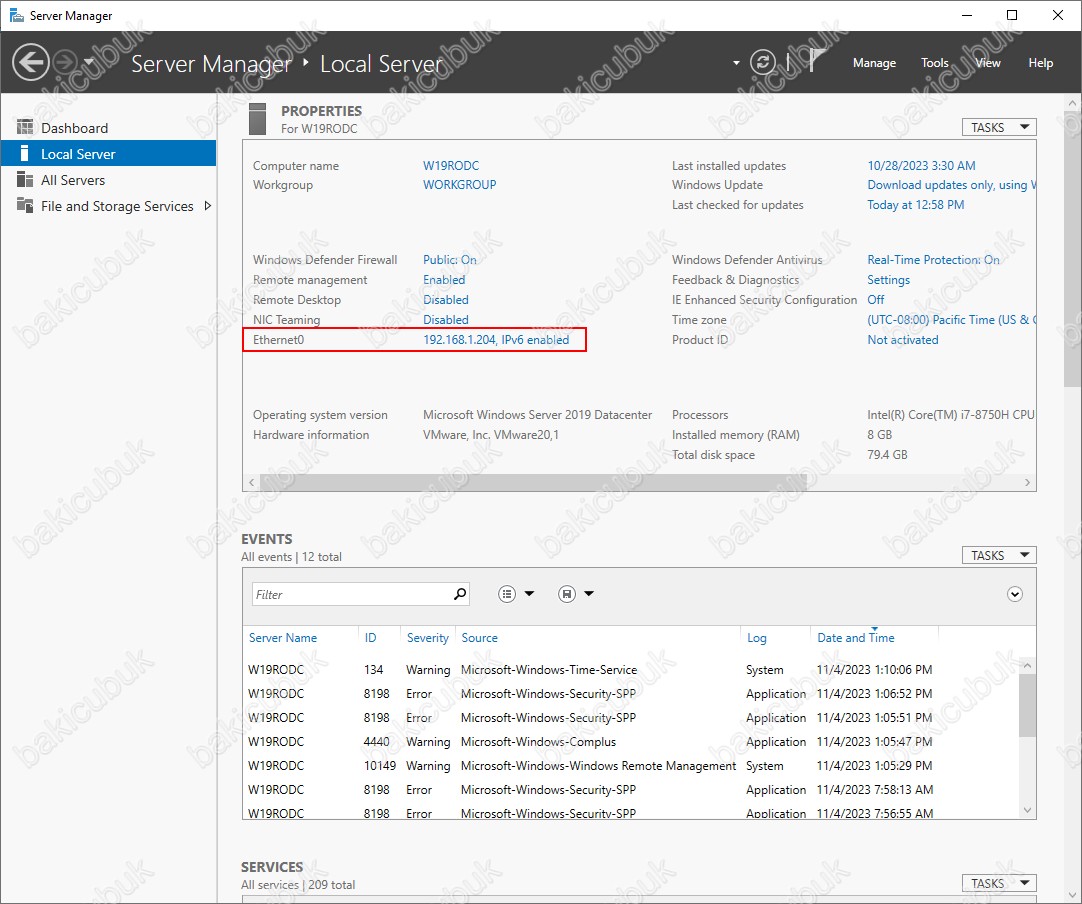Click the refresh icon in header
The height and width of the screenshot is (904, 1082).
[763, 63]
